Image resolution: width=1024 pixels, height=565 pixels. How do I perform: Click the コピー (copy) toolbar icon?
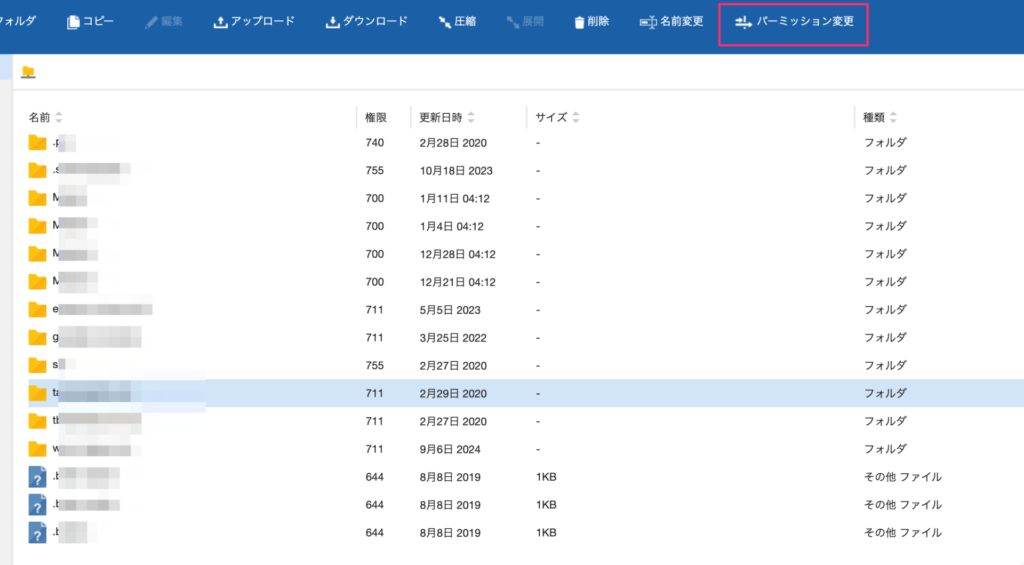tap(73, 22)
